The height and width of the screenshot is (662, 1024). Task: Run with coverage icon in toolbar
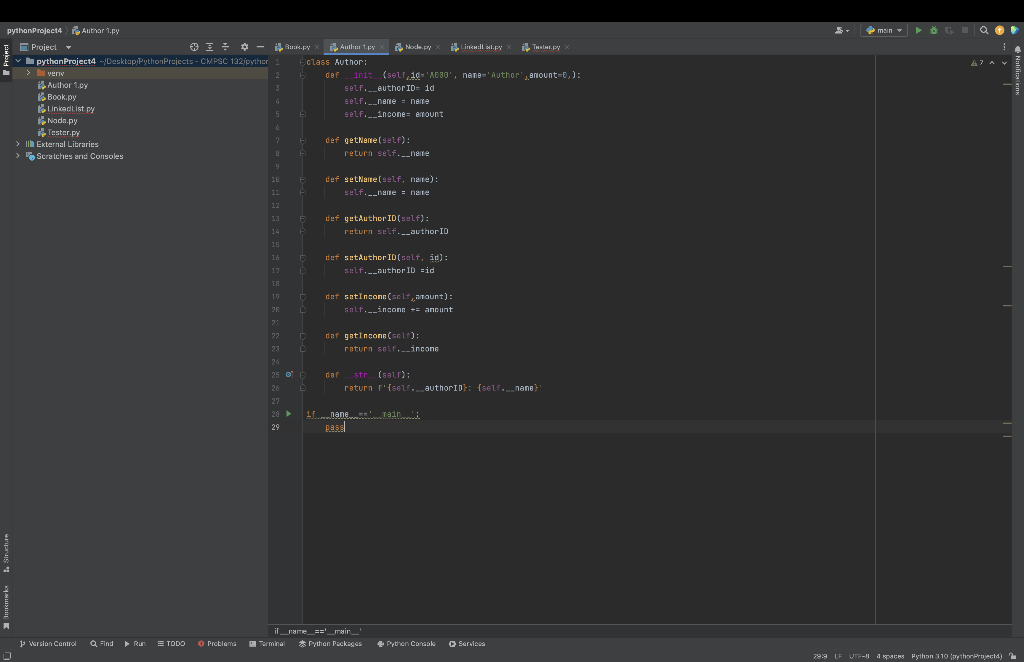tap(949, 30)
